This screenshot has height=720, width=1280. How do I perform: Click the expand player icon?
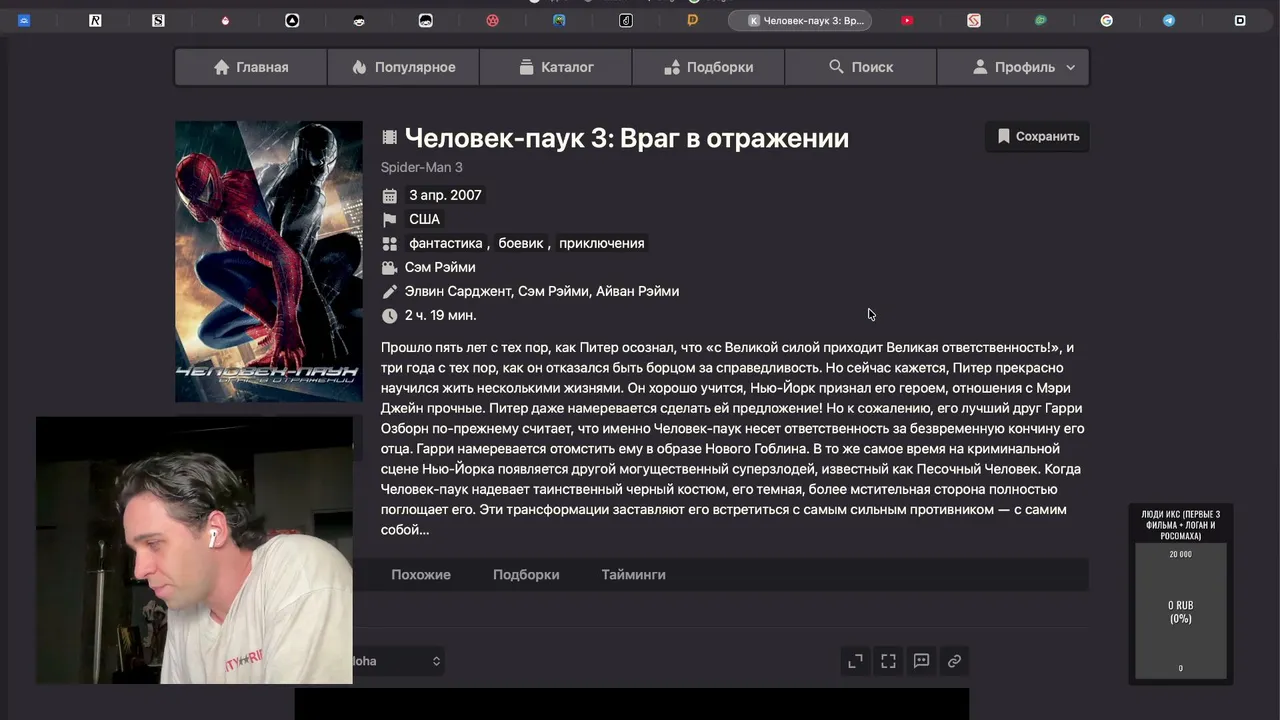coord(855,661)
